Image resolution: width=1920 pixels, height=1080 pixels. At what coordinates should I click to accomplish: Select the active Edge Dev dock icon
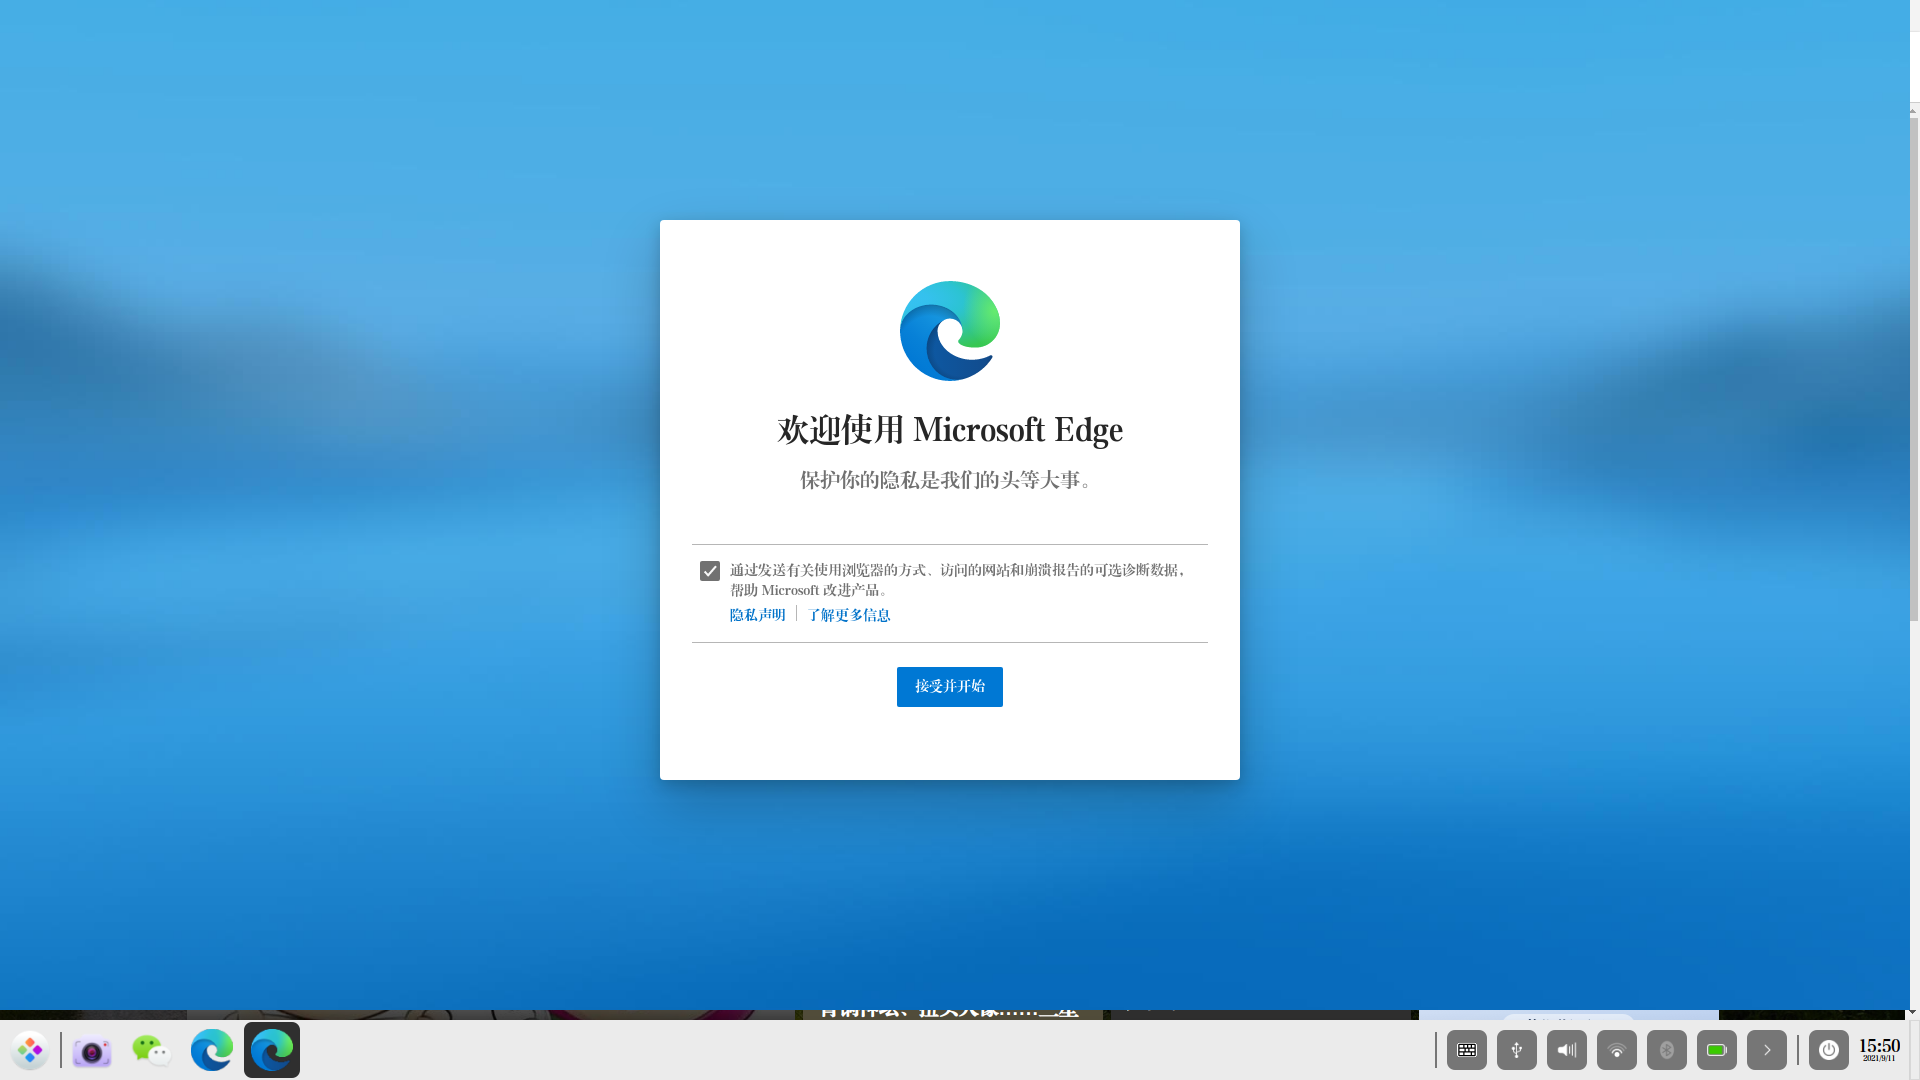pyautogui.click(x=272, y=1050)
